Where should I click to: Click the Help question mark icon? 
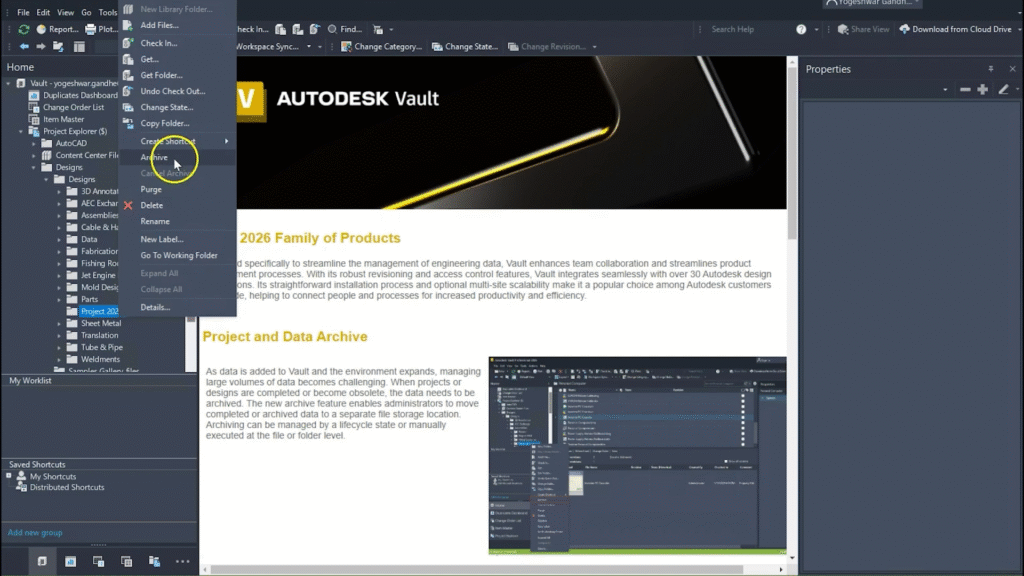coord(801,29)
